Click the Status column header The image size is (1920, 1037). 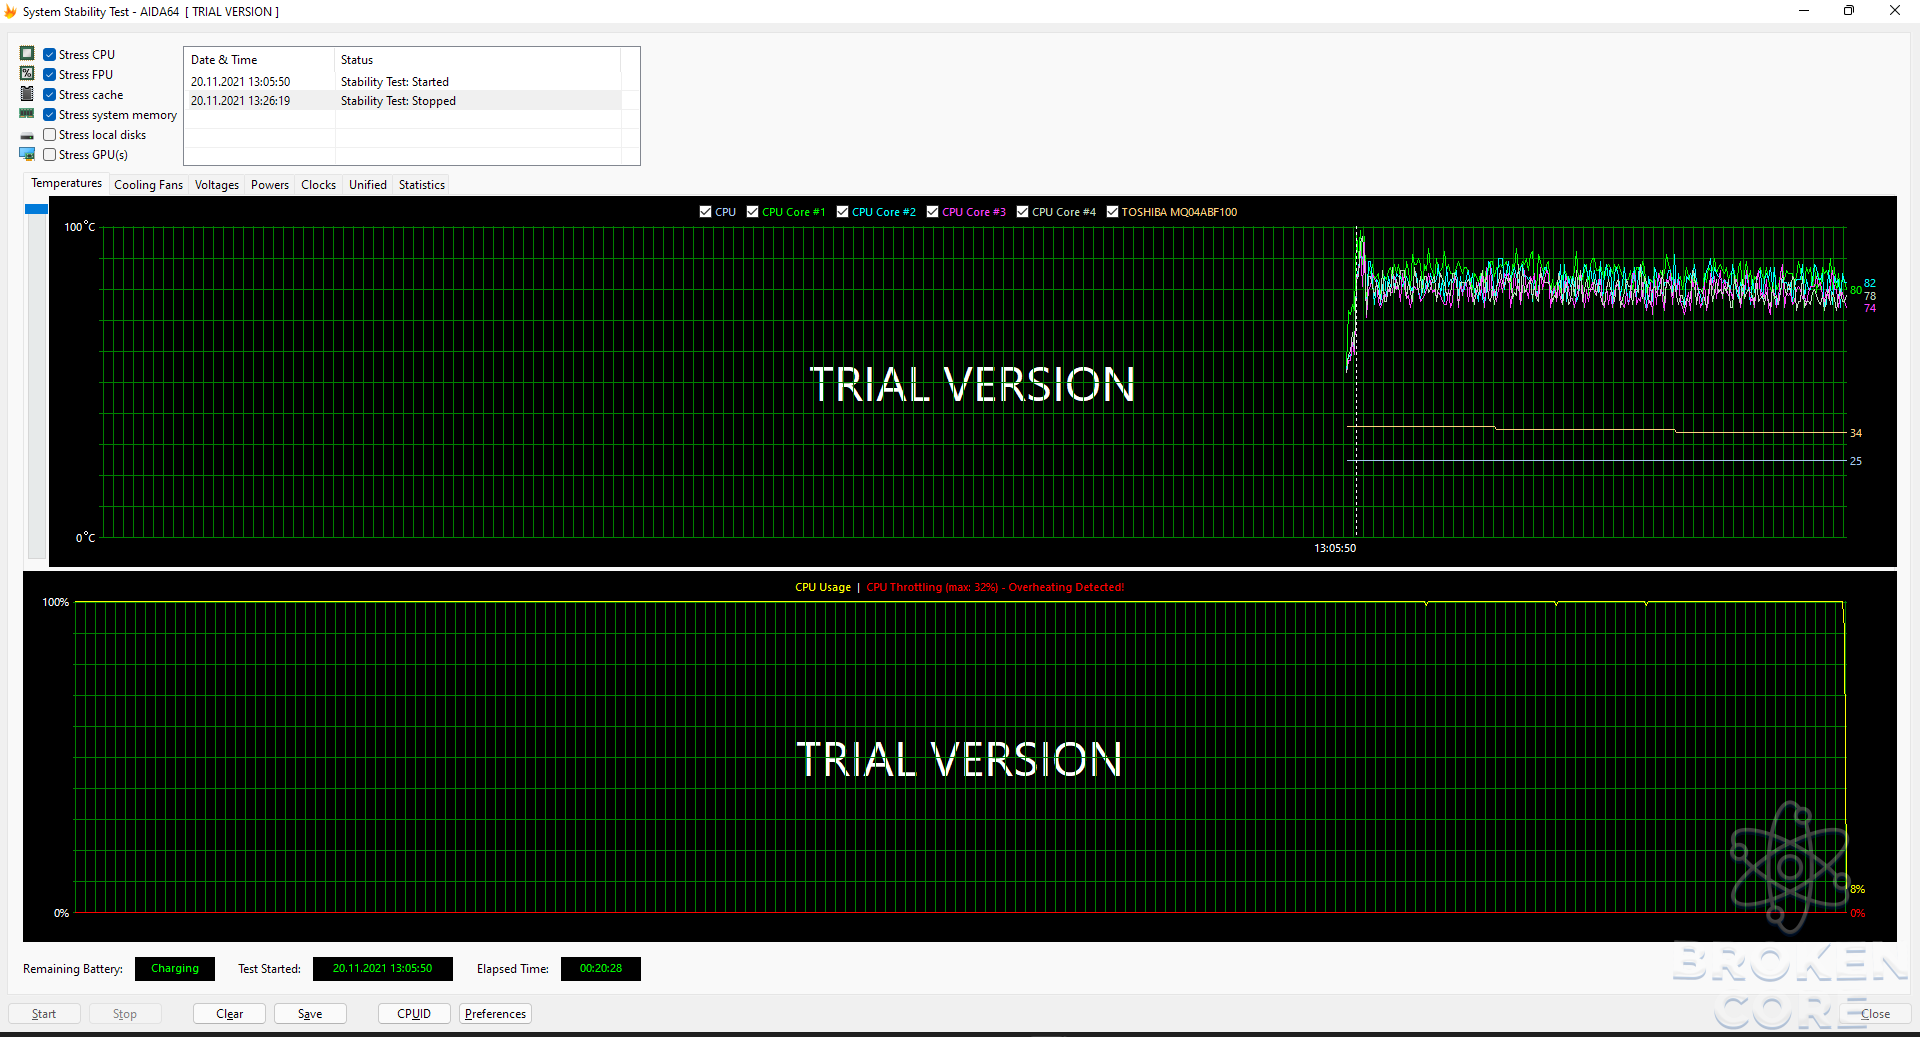tap(478, 60)
